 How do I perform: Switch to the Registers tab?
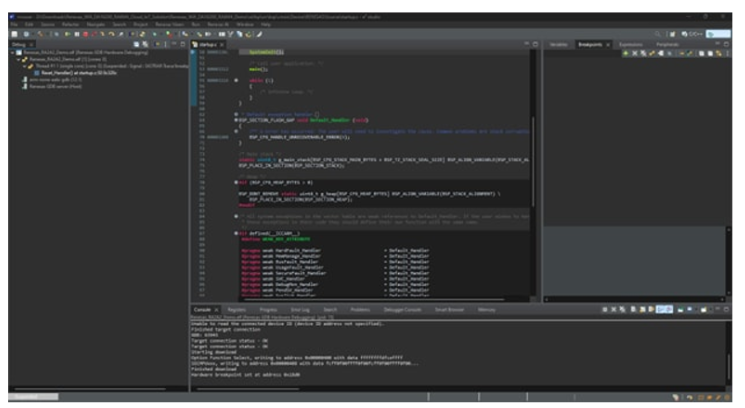237,310
